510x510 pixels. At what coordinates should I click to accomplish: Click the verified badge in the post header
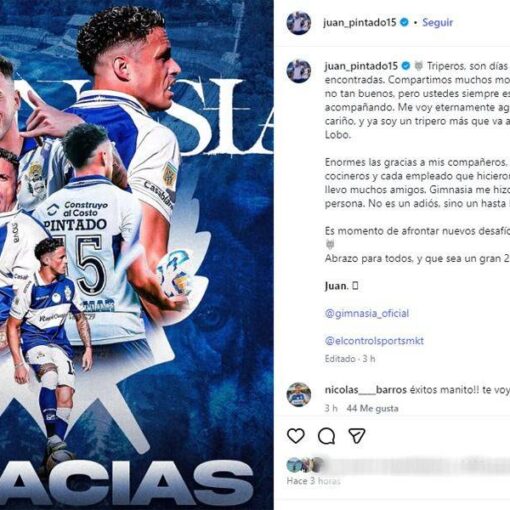[404, 22]
